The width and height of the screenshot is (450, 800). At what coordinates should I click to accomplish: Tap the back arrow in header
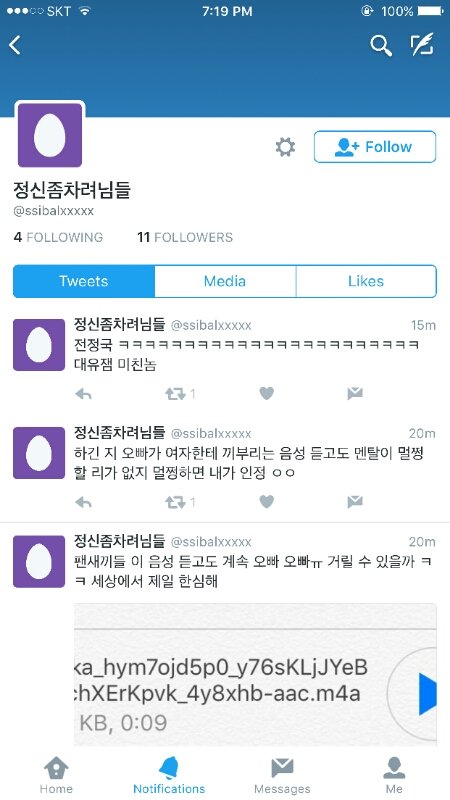[x=15, y=45]
